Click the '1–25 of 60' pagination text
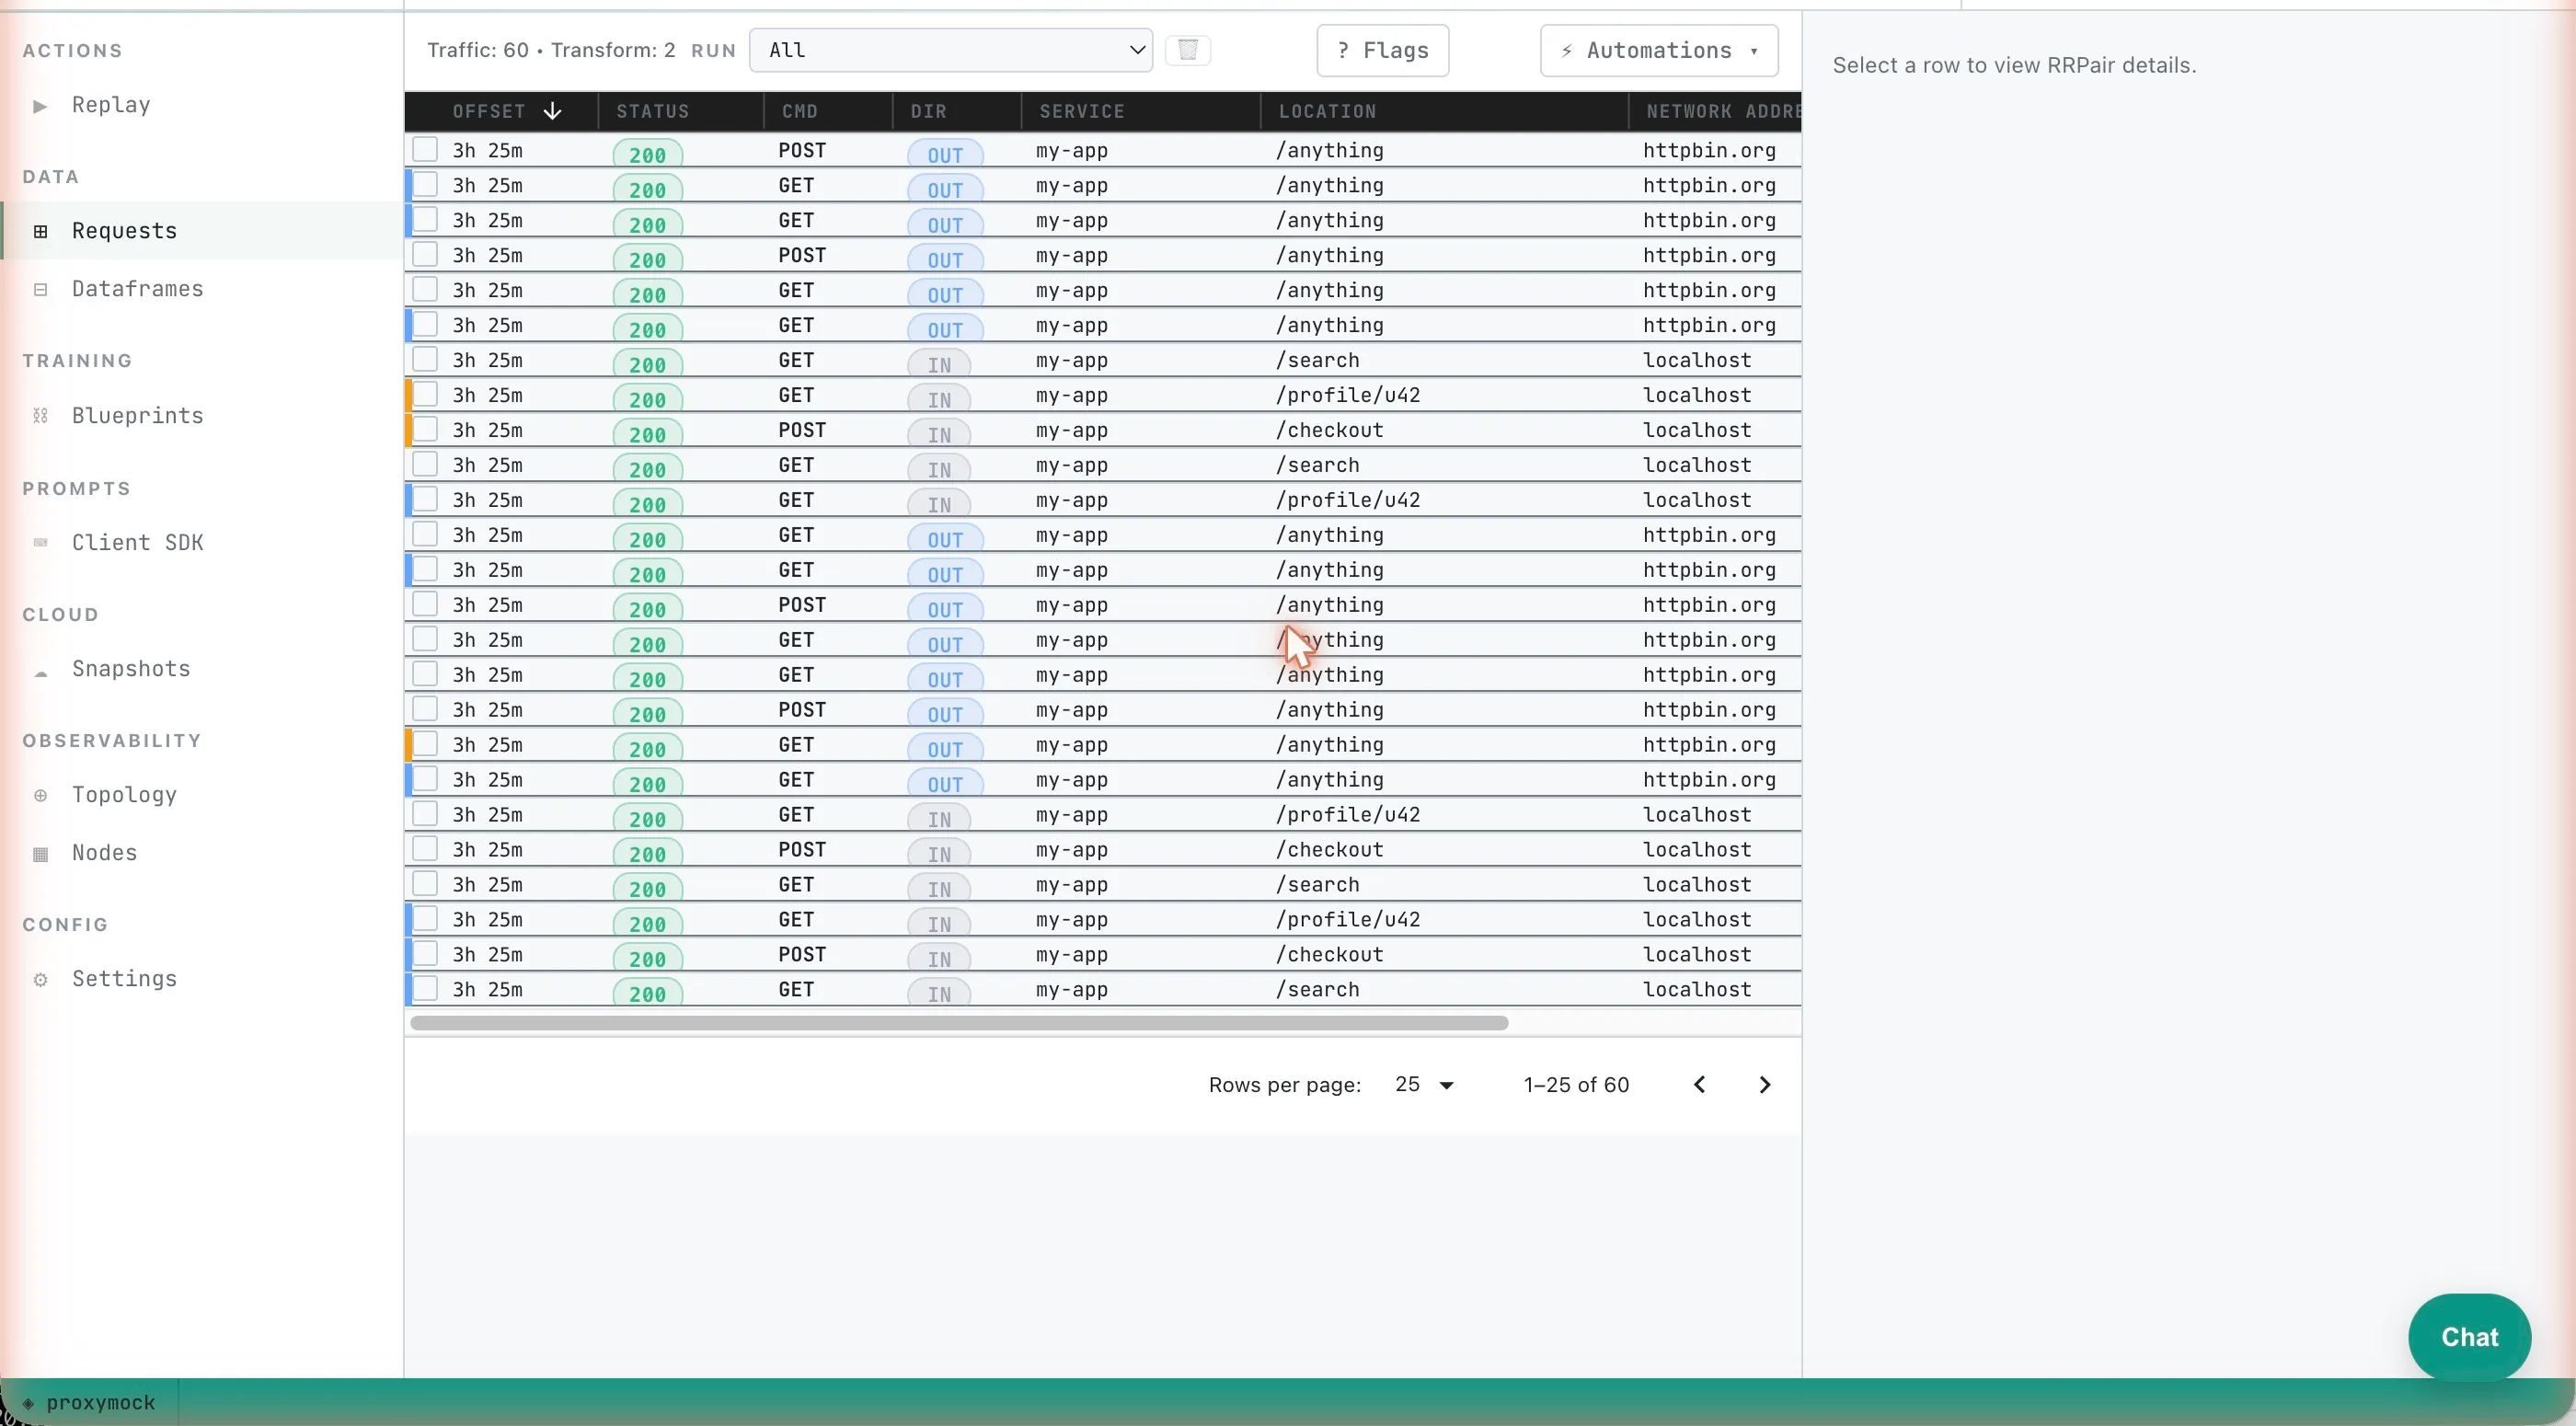Screen dimensions: 2576x1426 click(1576, 1084)
